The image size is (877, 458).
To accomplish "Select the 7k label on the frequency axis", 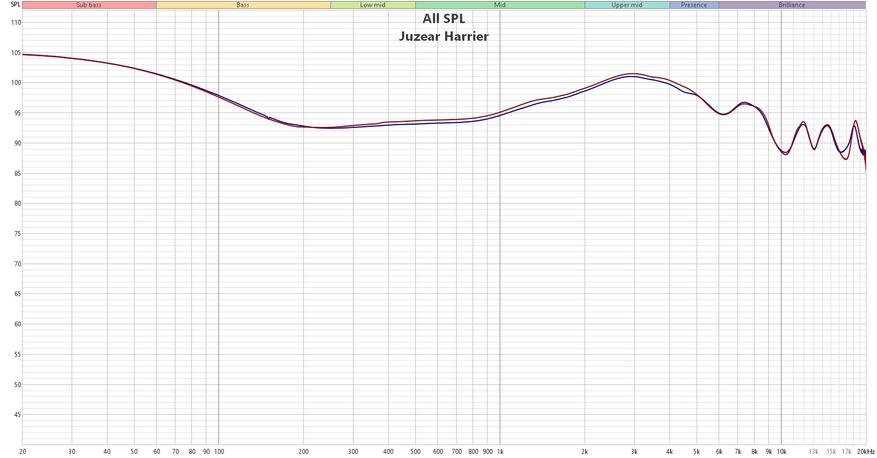I will pyautogui.click(x=738, y=451).
